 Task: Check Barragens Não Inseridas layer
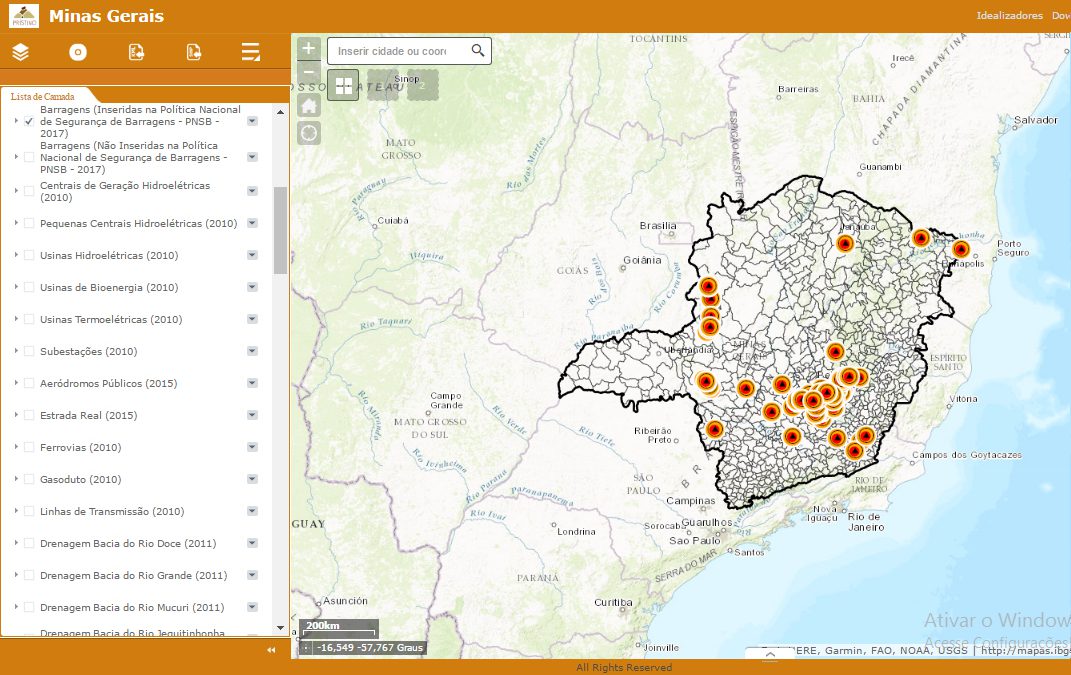[29, 157]
